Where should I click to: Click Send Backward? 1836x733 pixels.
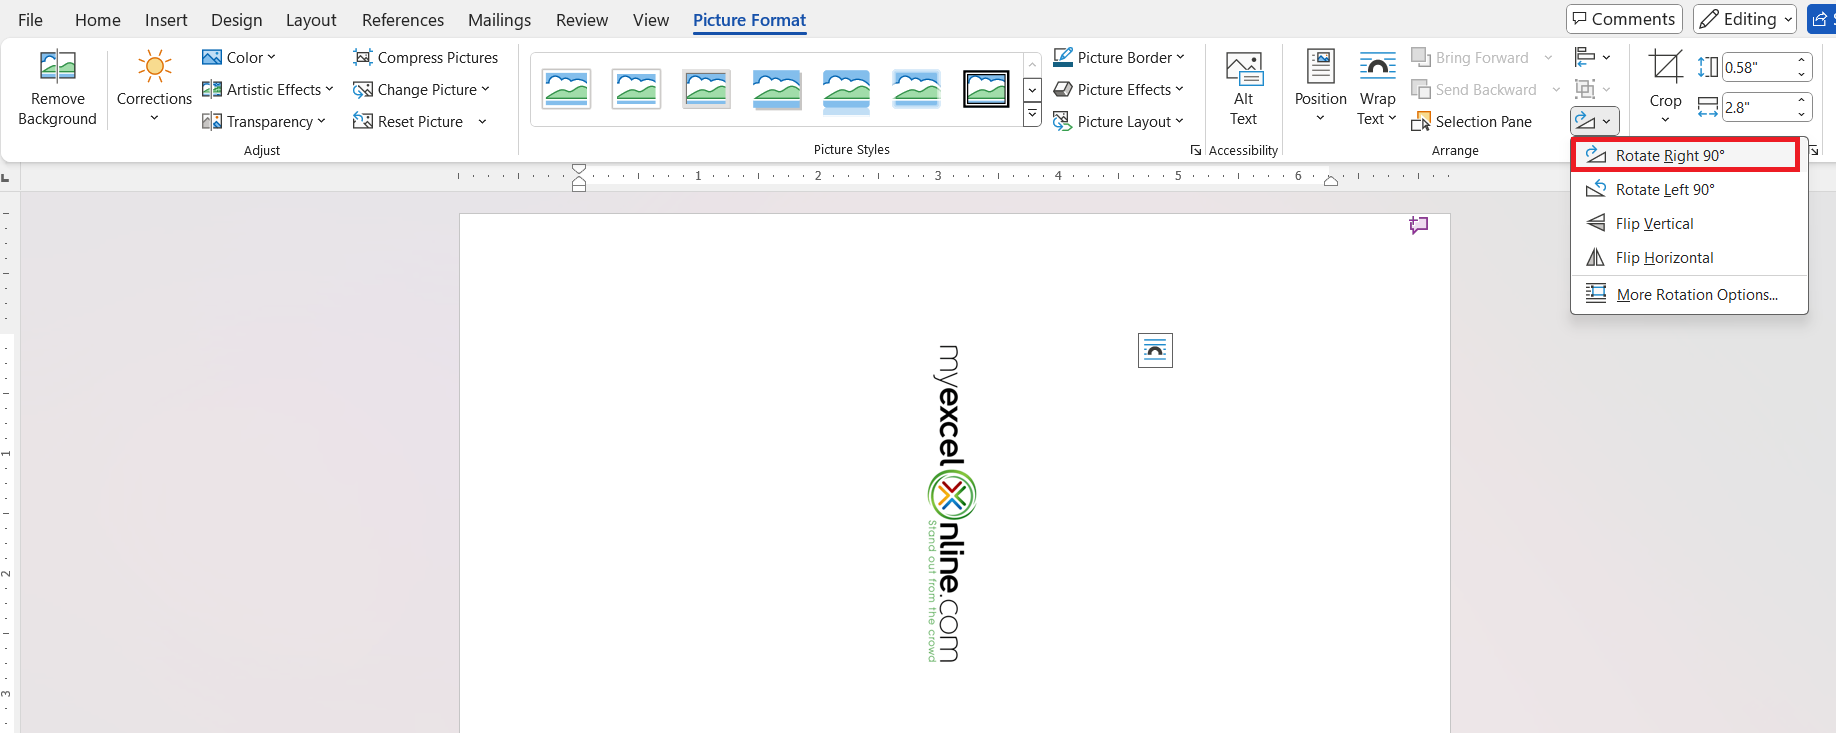coord(1474,89)
